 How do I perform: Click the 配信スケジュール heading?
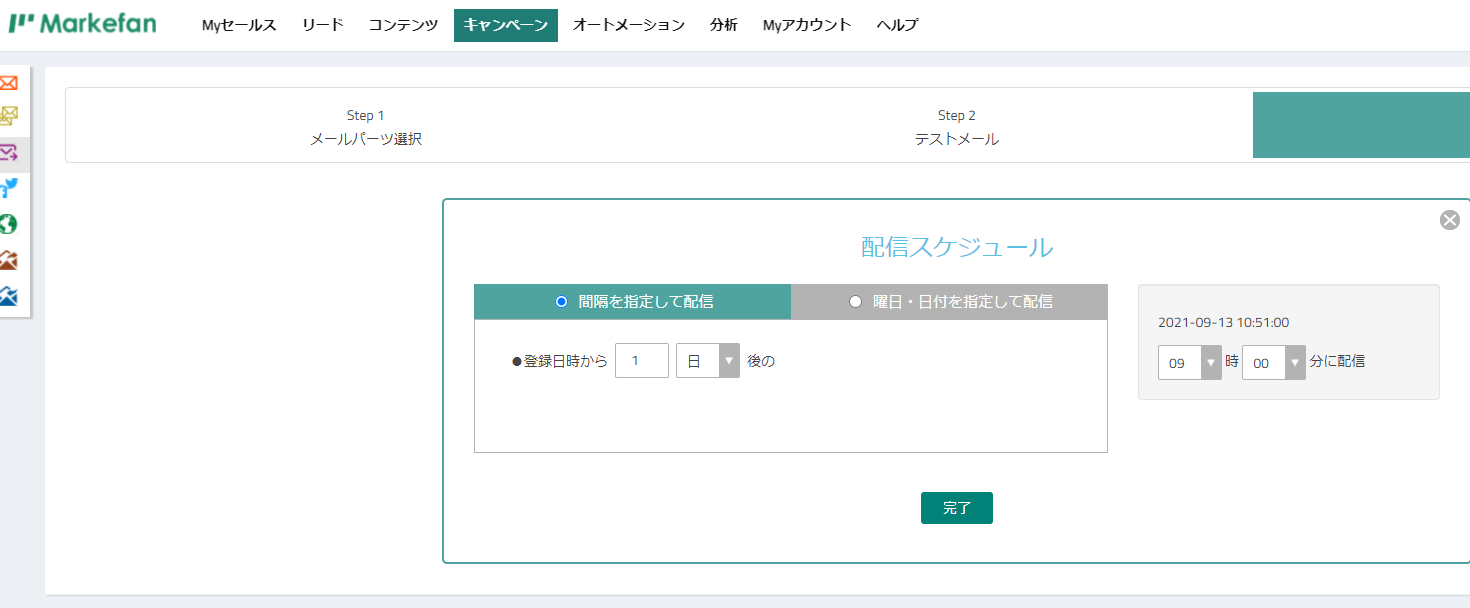click(957, 247)
